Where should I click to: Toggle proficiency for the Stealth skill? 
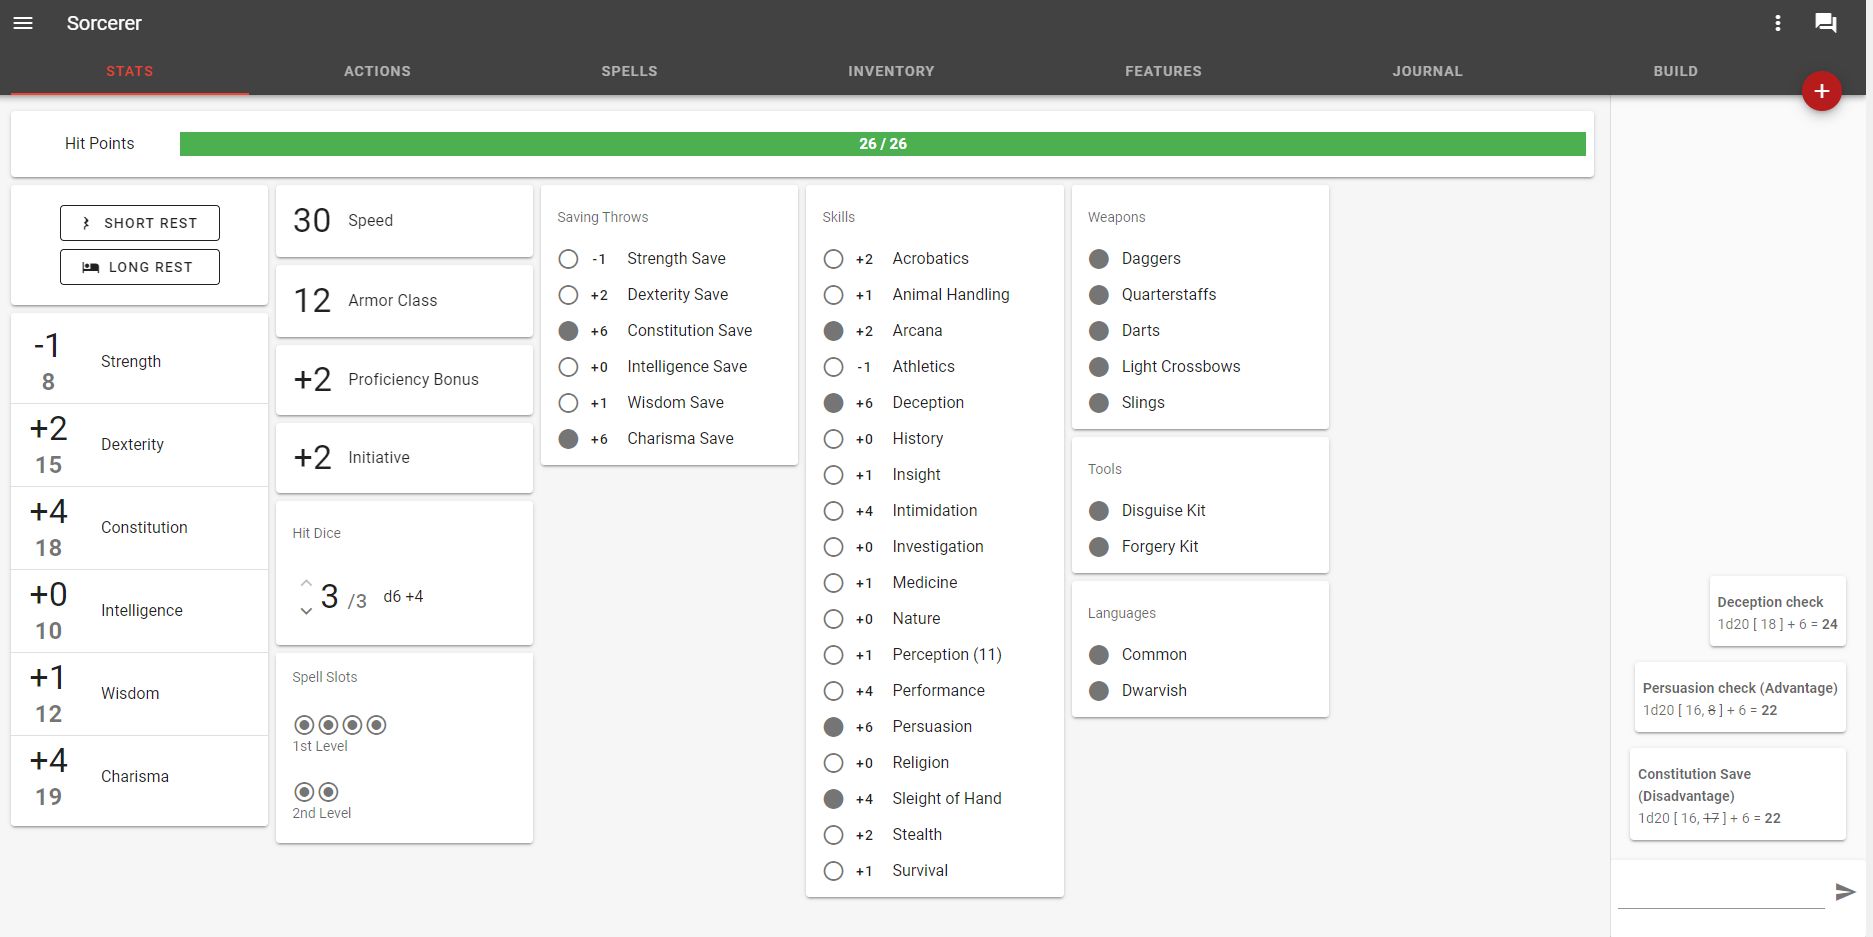(833, 834)
